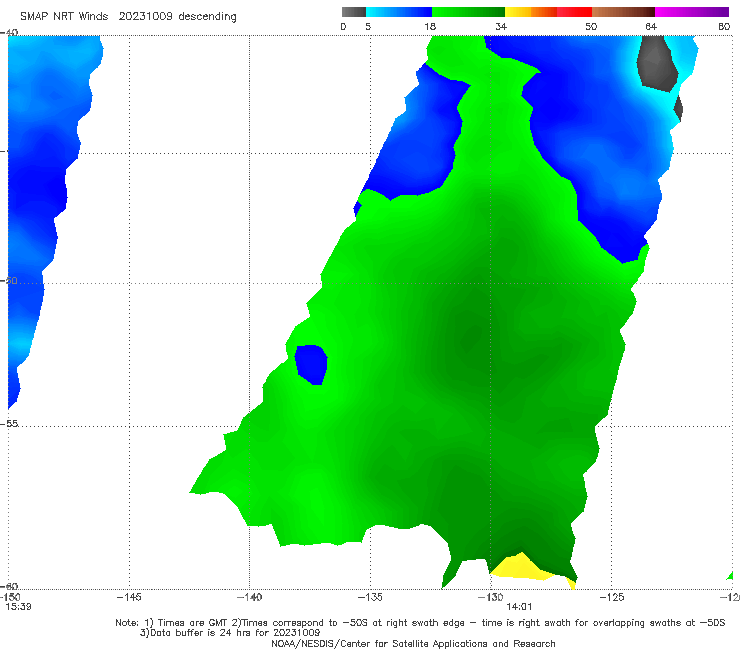Click the yellow high-wind patch near -60
This screenshot has width=740, height=650.
(x=521, y=568)
